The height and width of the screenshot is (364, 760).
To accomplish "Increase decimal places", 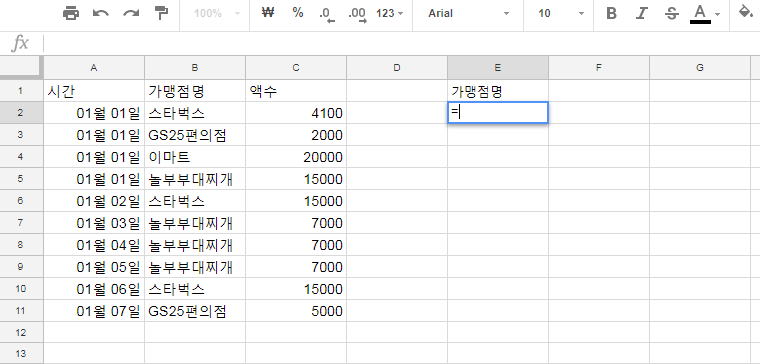I will pos(357,14).
